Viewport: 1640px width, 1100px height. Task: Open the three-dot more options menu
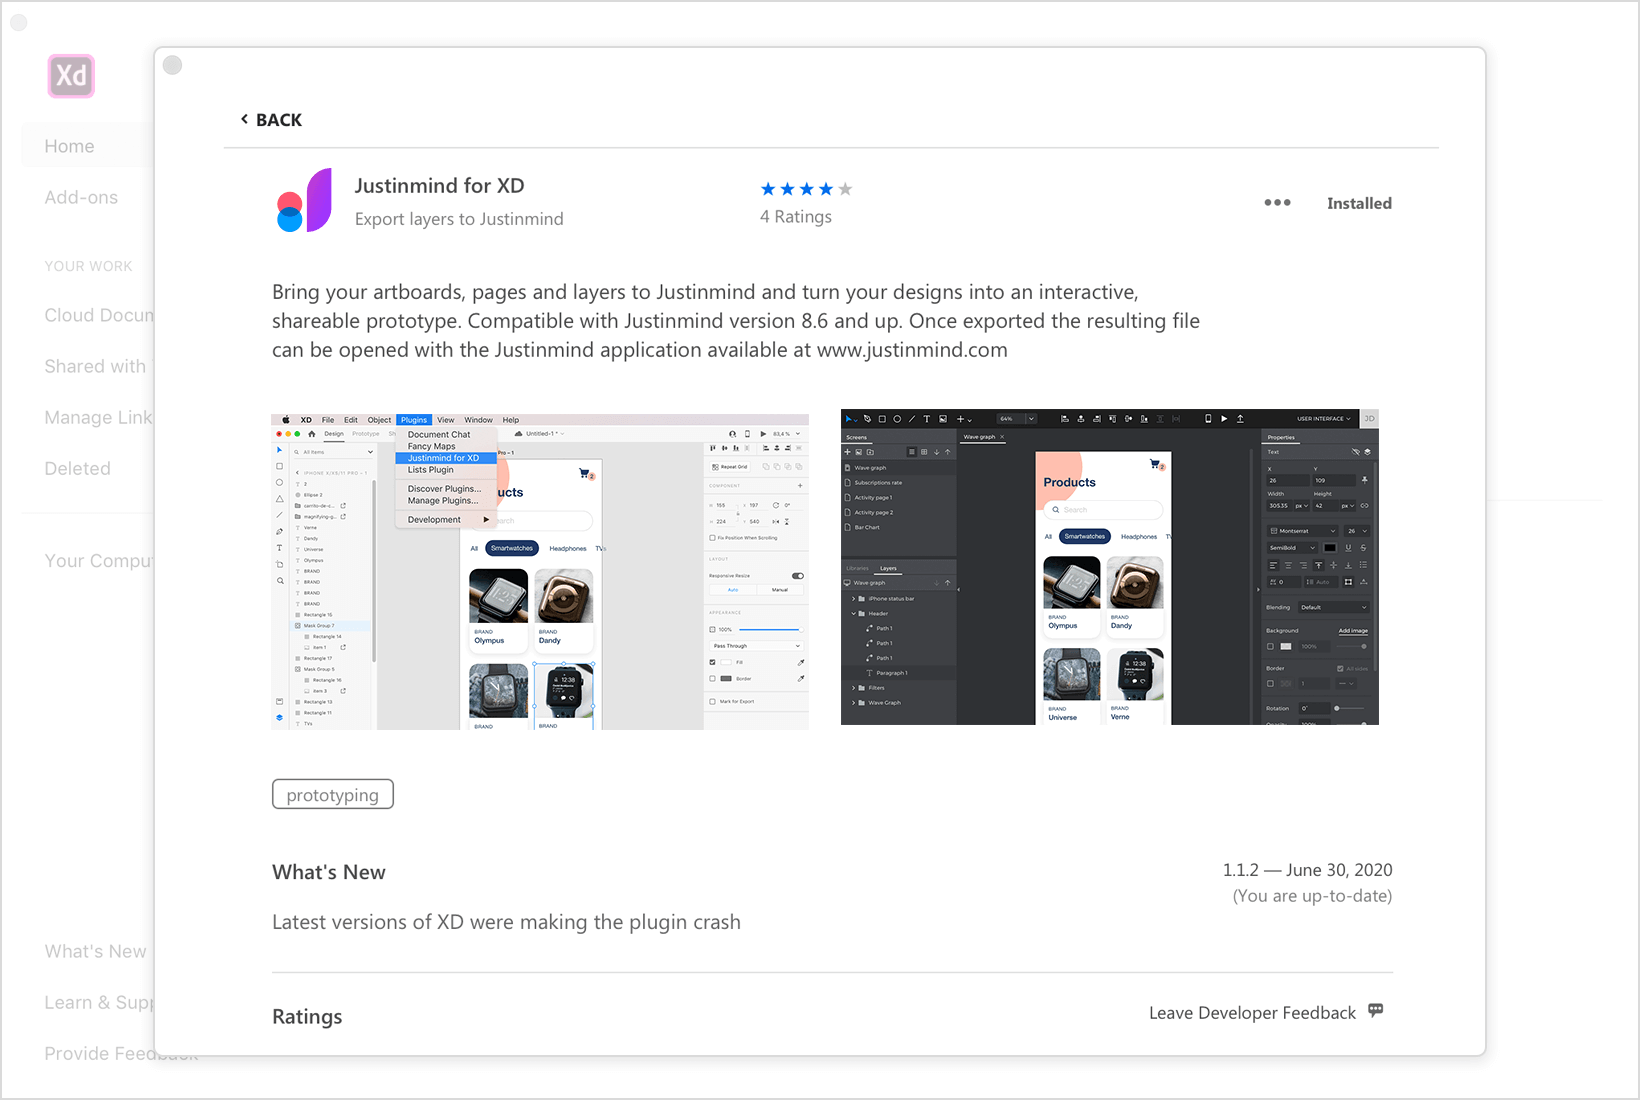[1277, 202]
